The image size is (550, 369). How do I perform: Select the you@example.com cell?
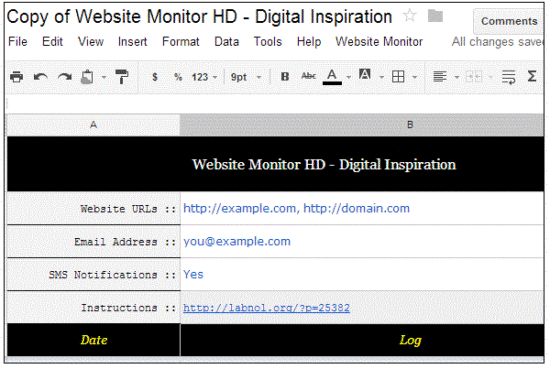362,242
